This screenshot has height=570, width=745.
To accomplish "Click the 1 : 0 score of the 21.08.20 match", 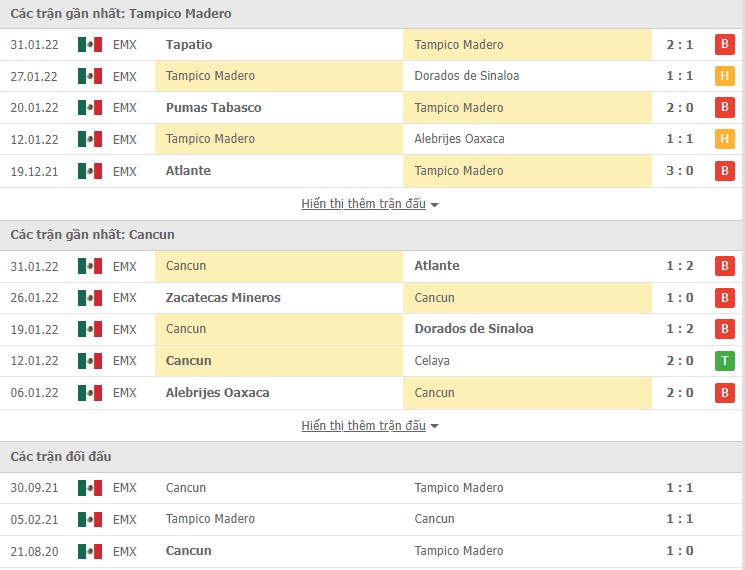I will coord(680,551).
